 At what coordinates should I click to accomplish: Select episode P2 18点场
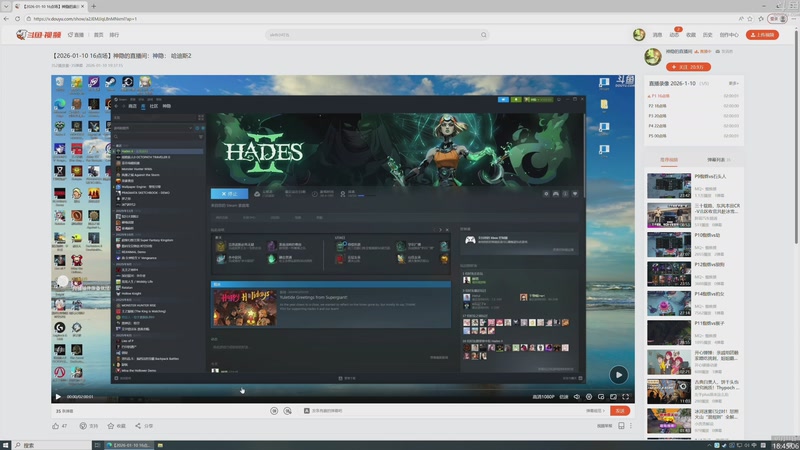click(x=693, y=106)
